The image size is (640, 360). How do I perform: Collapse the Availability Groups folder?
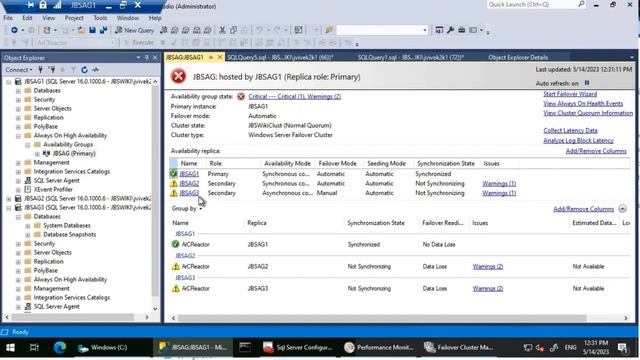tap(28, 144)
